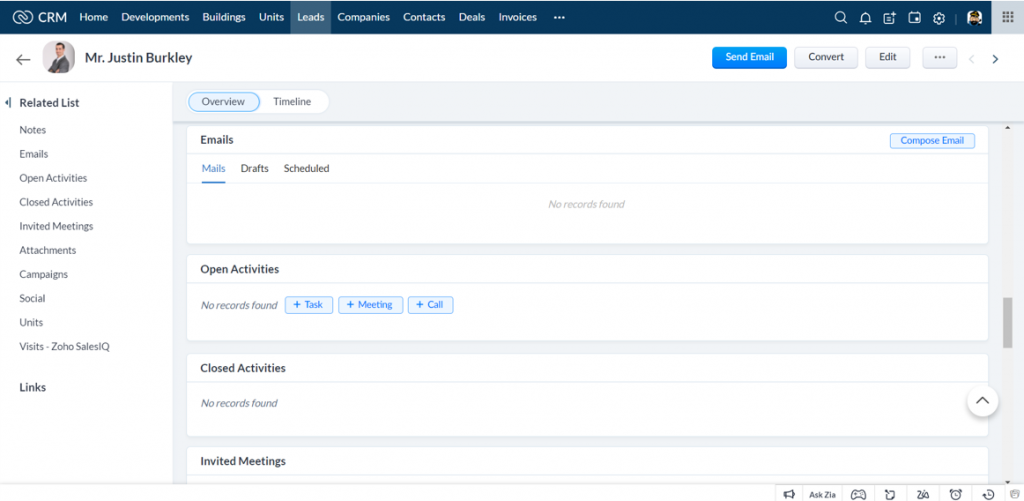
Task: Click Compose Email button
Action: point(931,141)
